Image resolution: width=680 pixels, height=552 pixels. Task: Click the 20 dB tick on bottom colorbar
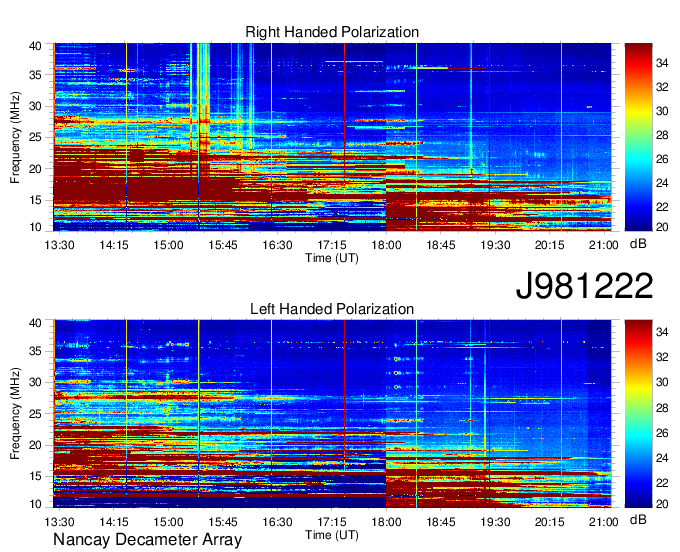(x=662, y=504)
